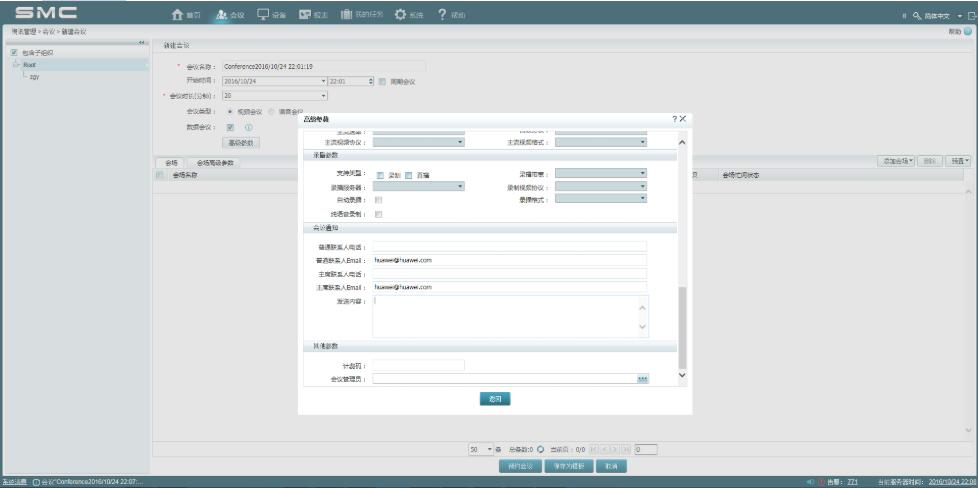Click the 771 alarm count link in status bar
The image size is (978, 488).
[851, 481]
